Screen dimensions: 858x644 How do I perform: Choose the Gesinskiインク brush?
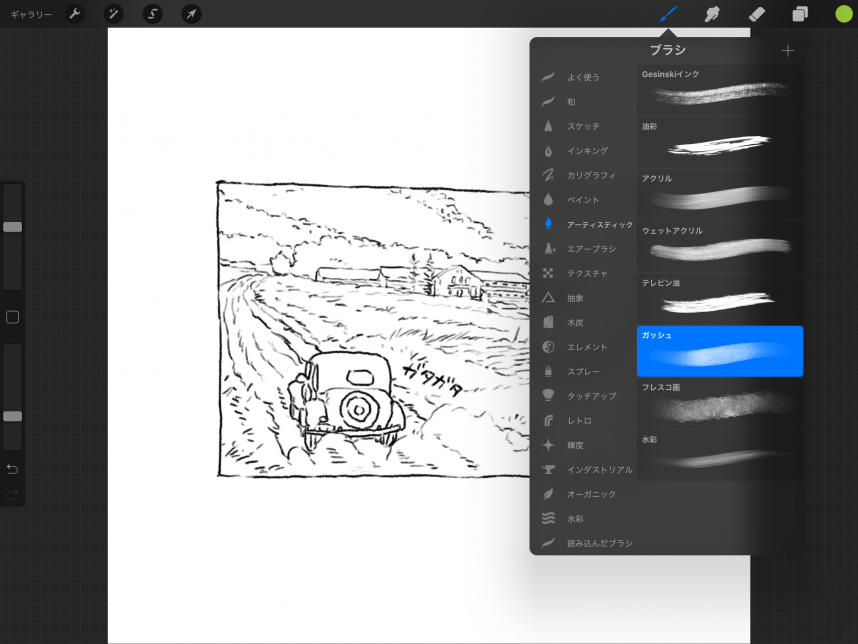719,90
